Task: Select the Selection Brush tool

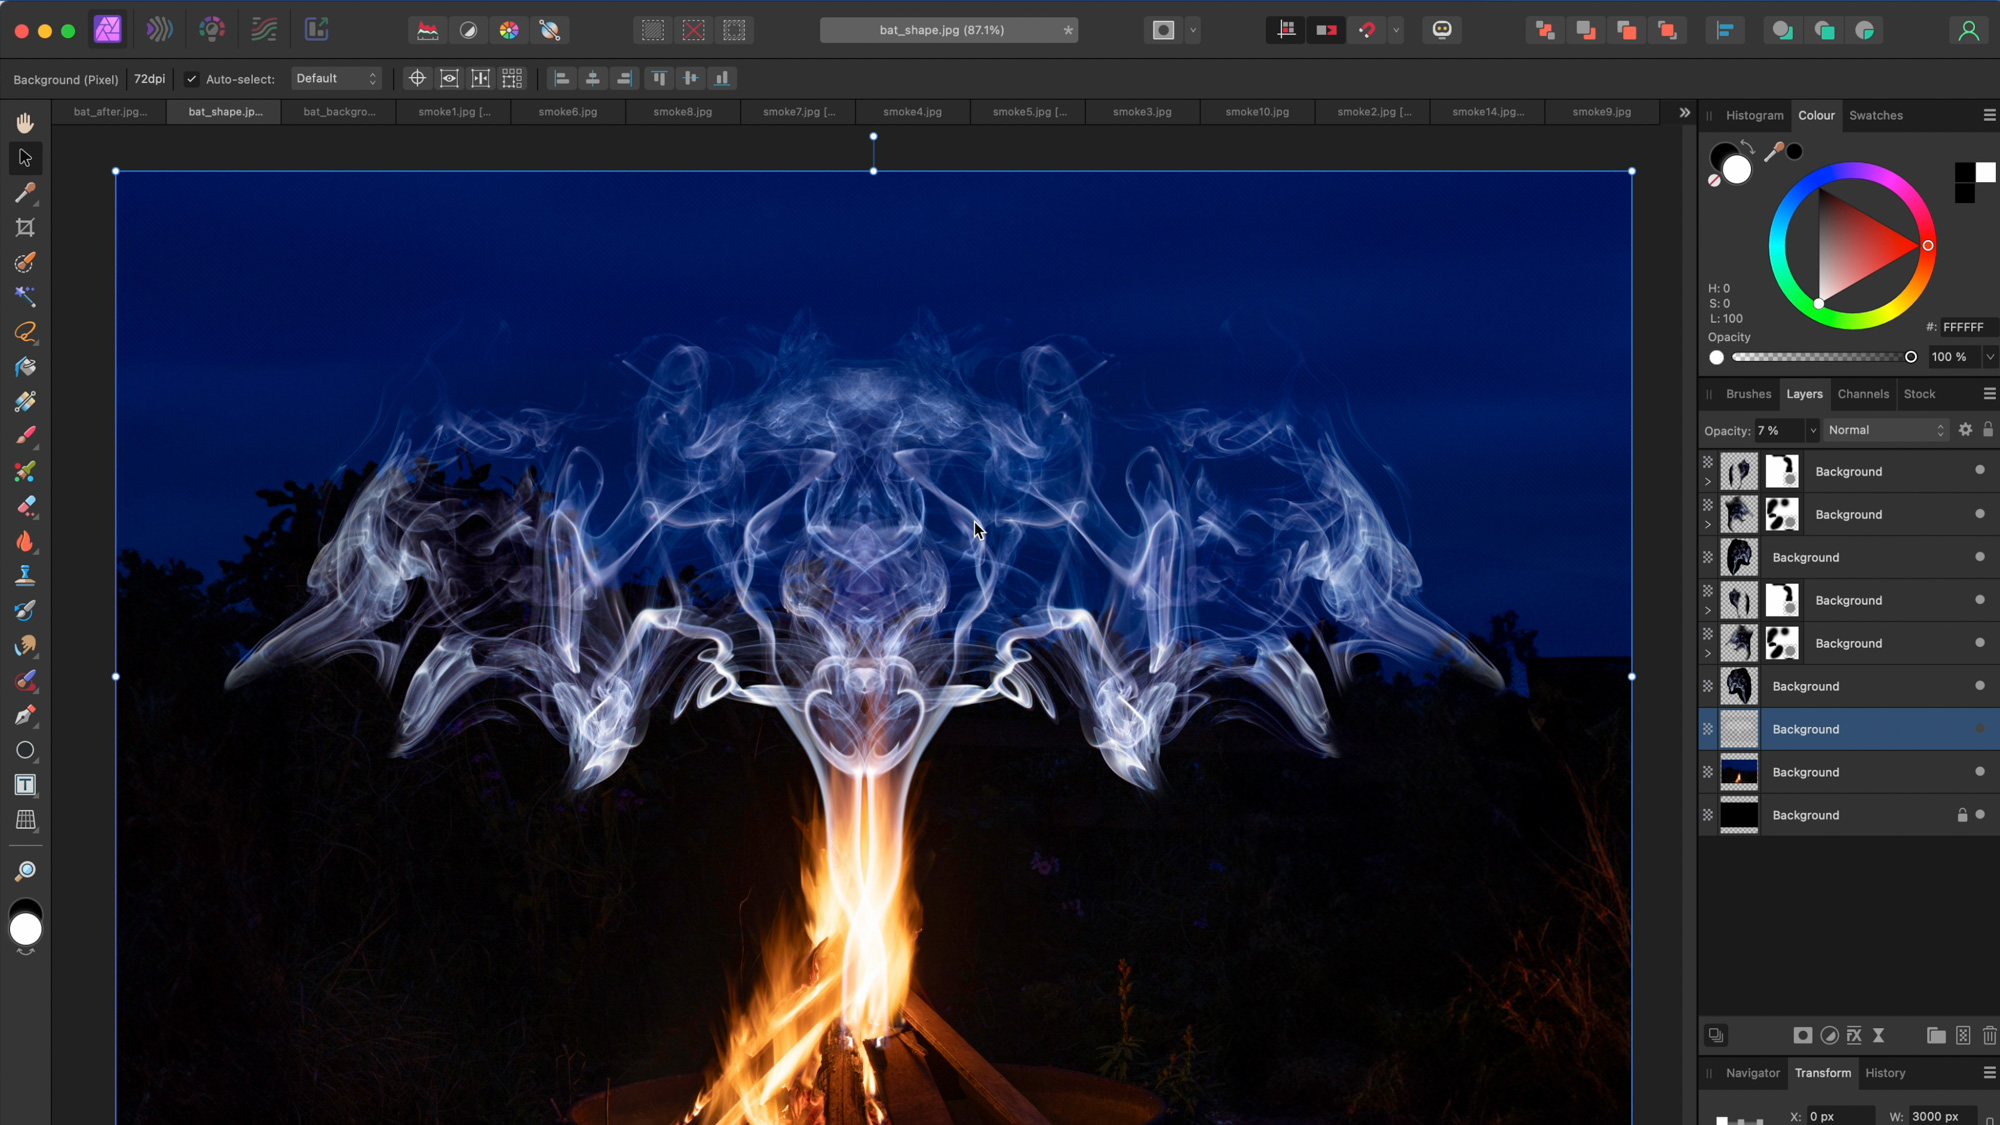Action: [x=25, y=262]
